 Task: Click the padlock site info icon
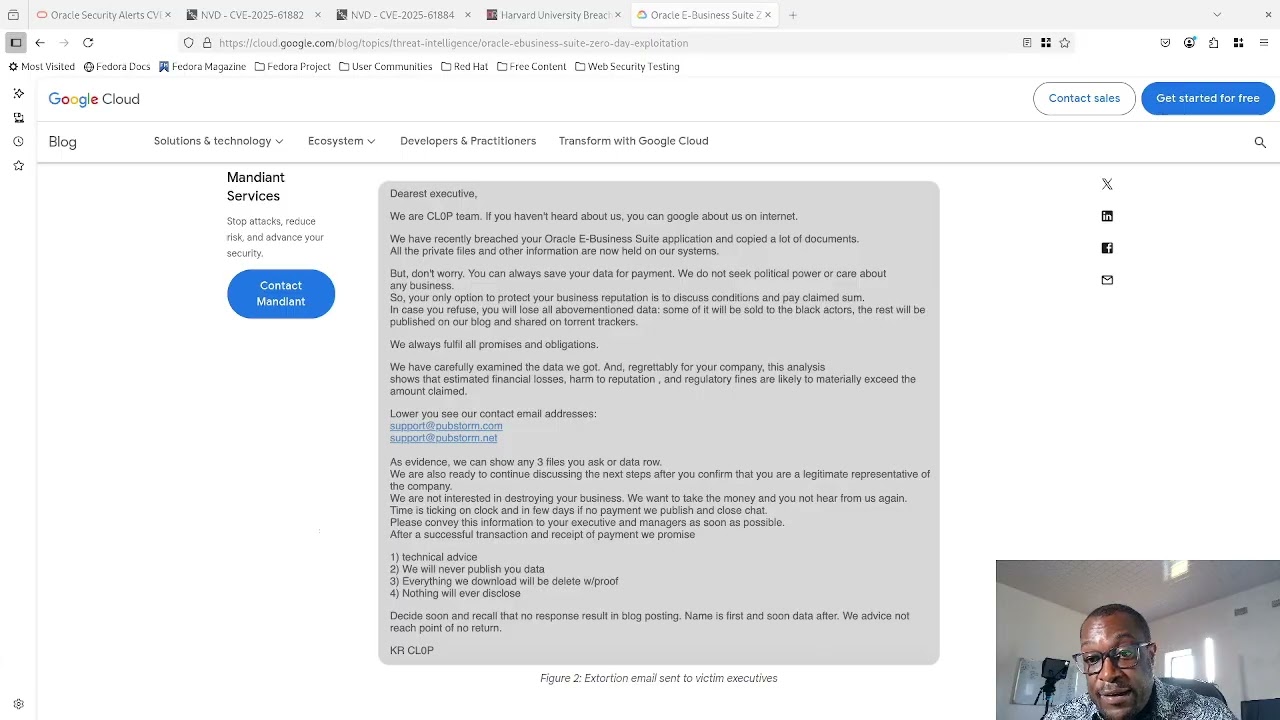click(x=207, y=43)
